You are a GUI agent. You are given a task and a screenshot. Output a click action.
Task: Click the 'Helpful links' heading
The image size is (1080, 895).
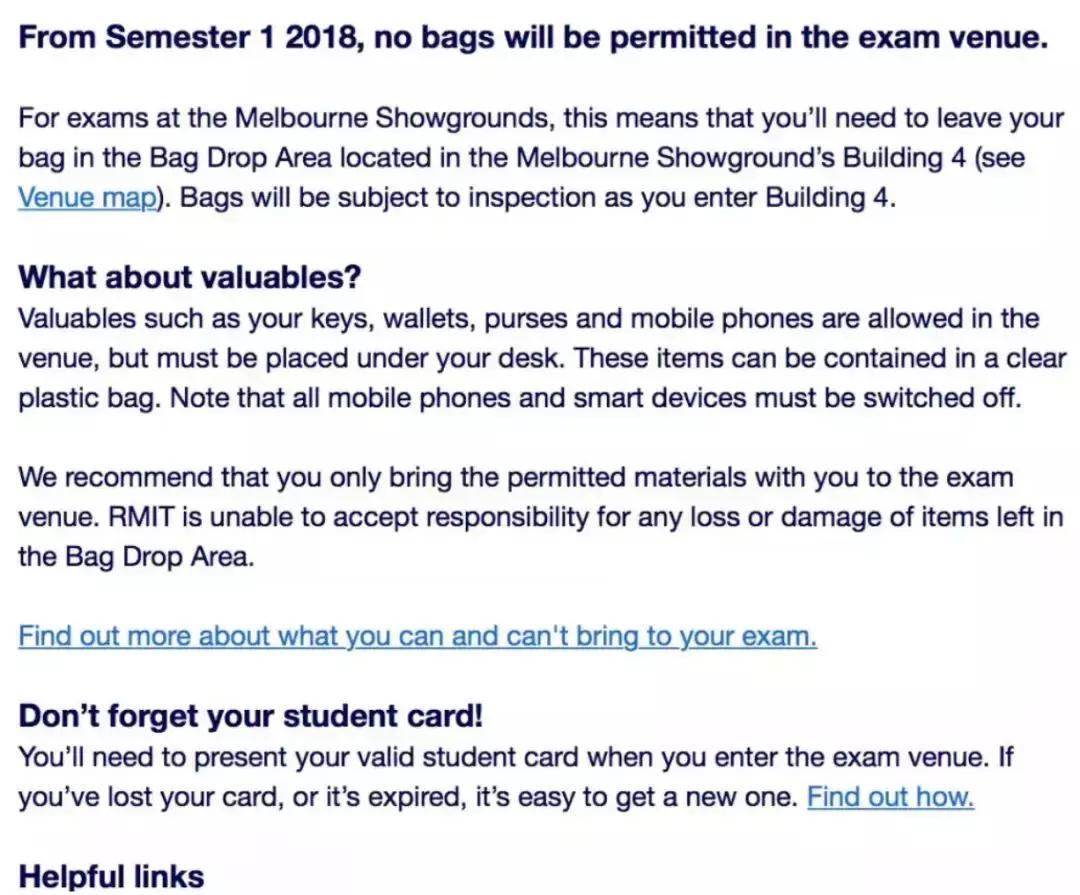click(x=111, y=876)
